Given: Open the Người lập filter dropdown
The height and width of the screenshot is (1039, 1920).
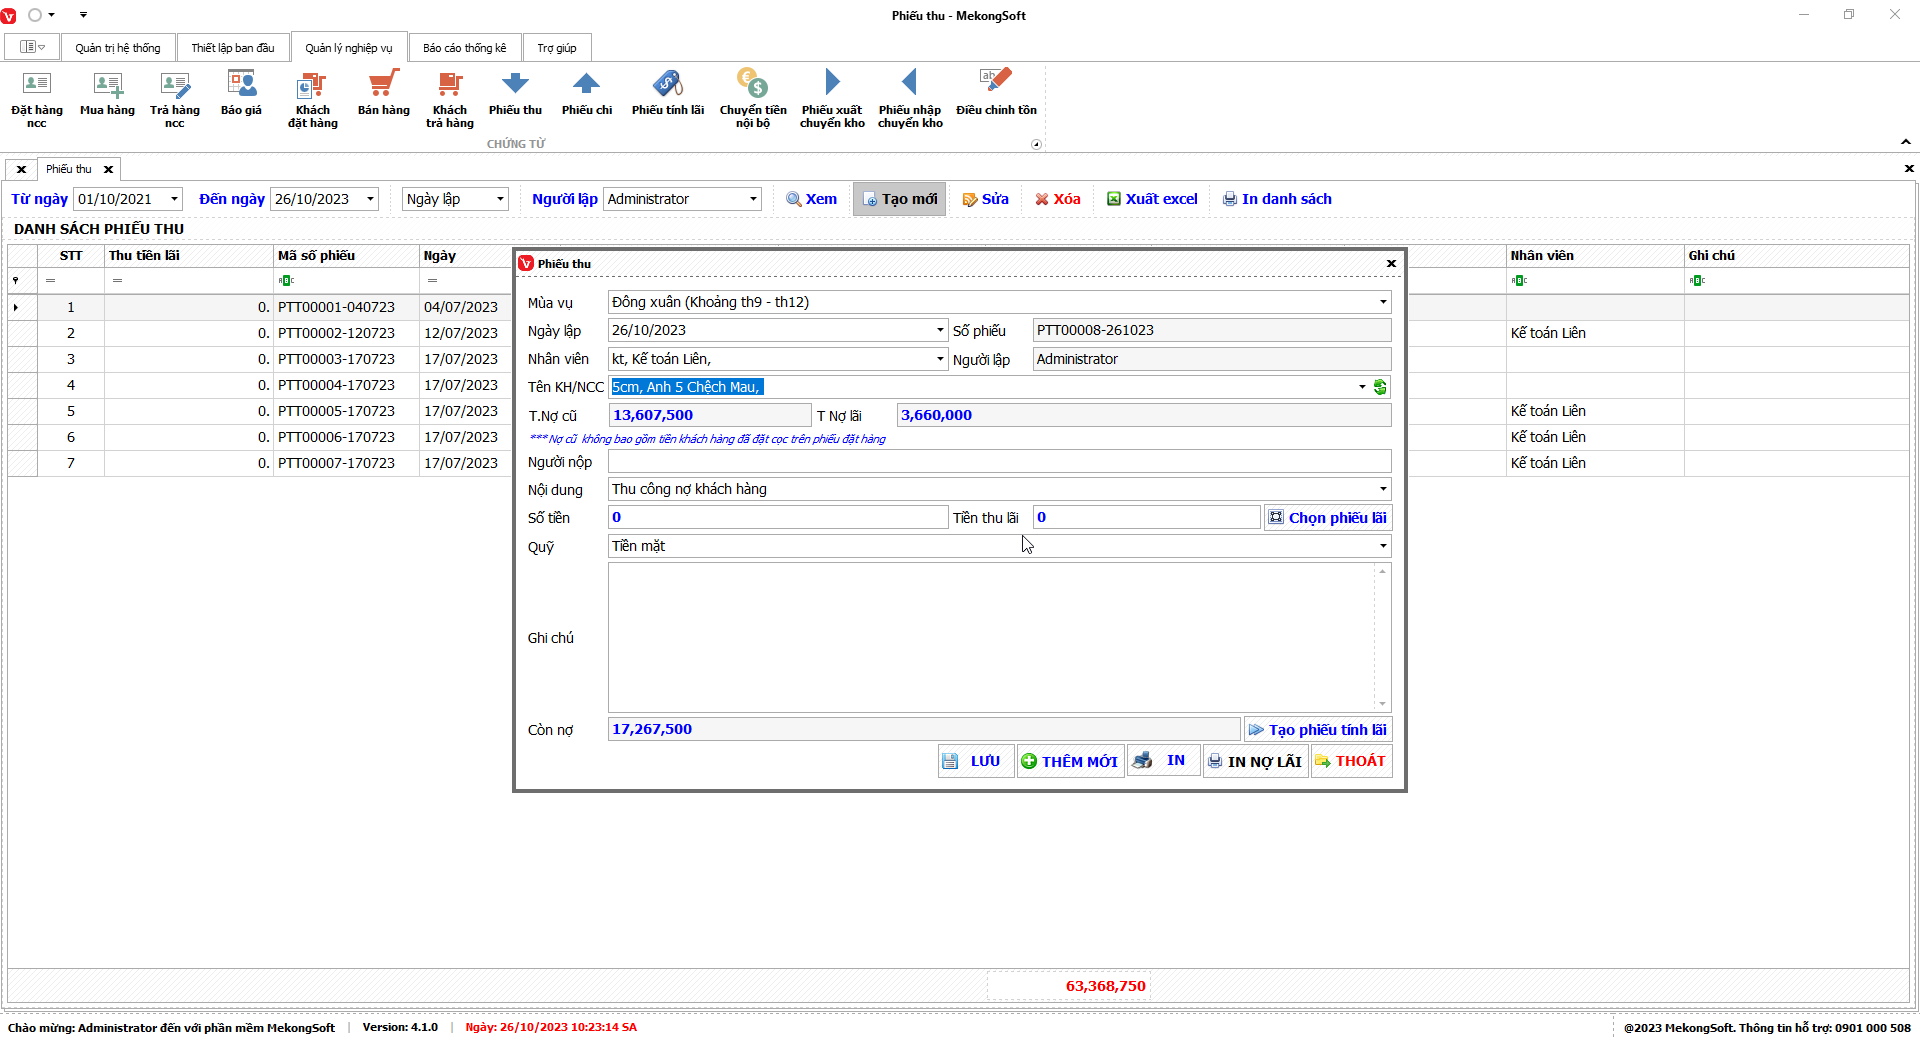Looking at the screenshot, I should [x=753, y=199].
